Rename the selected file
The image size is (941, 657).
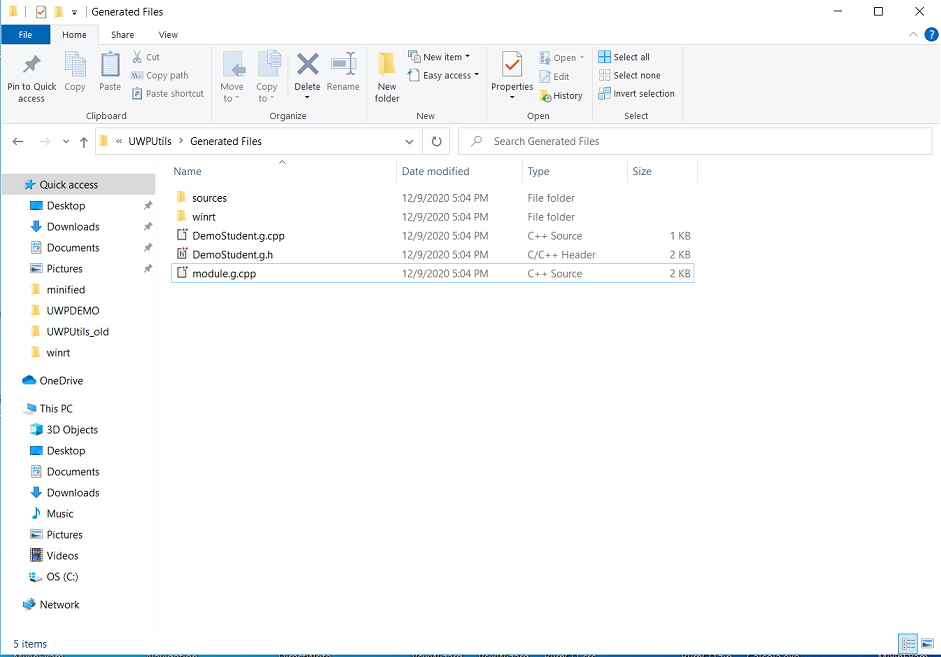[x=343, y=72]
